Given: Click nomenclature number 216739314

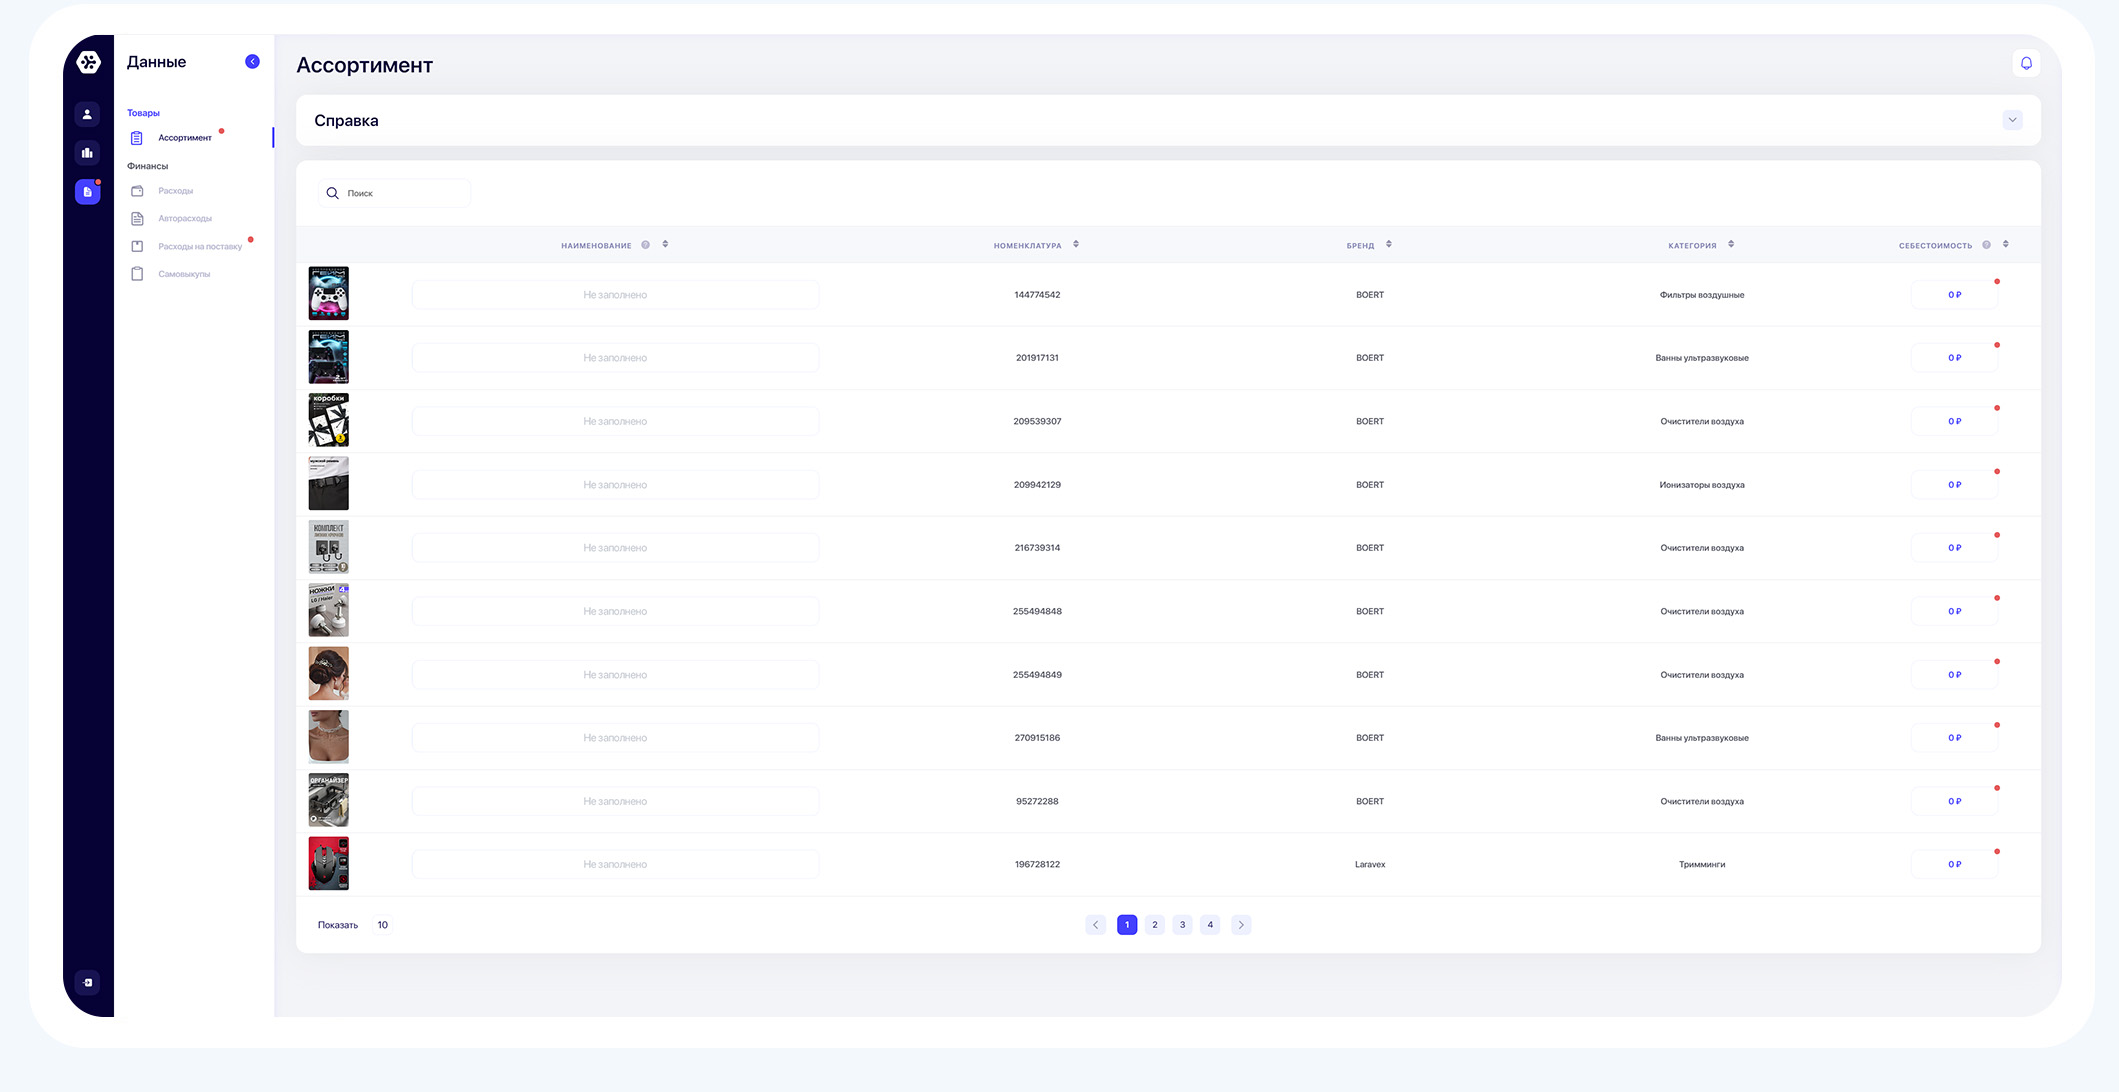Looking at the screenshot, I should (1037, 548).
